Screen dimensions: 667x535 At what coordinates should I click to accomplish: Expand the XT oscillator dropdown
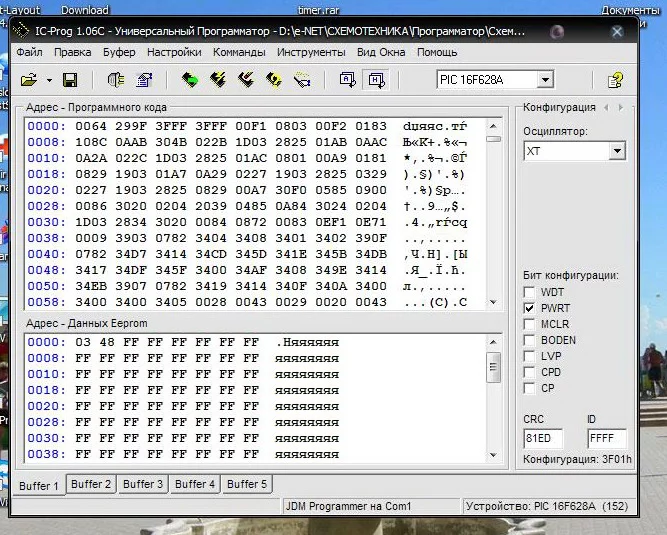(x=617, y=151)
